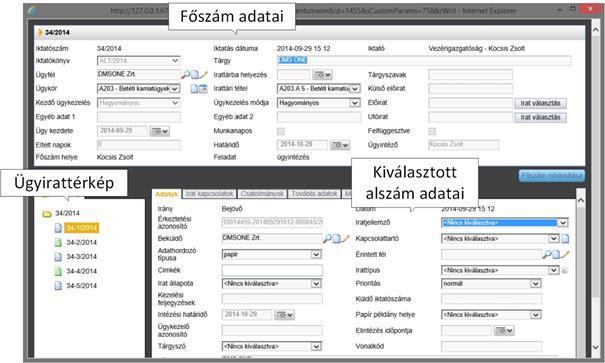Click the new document icon beside Ügyfél

pyautogui.click(x=195, y=74)
